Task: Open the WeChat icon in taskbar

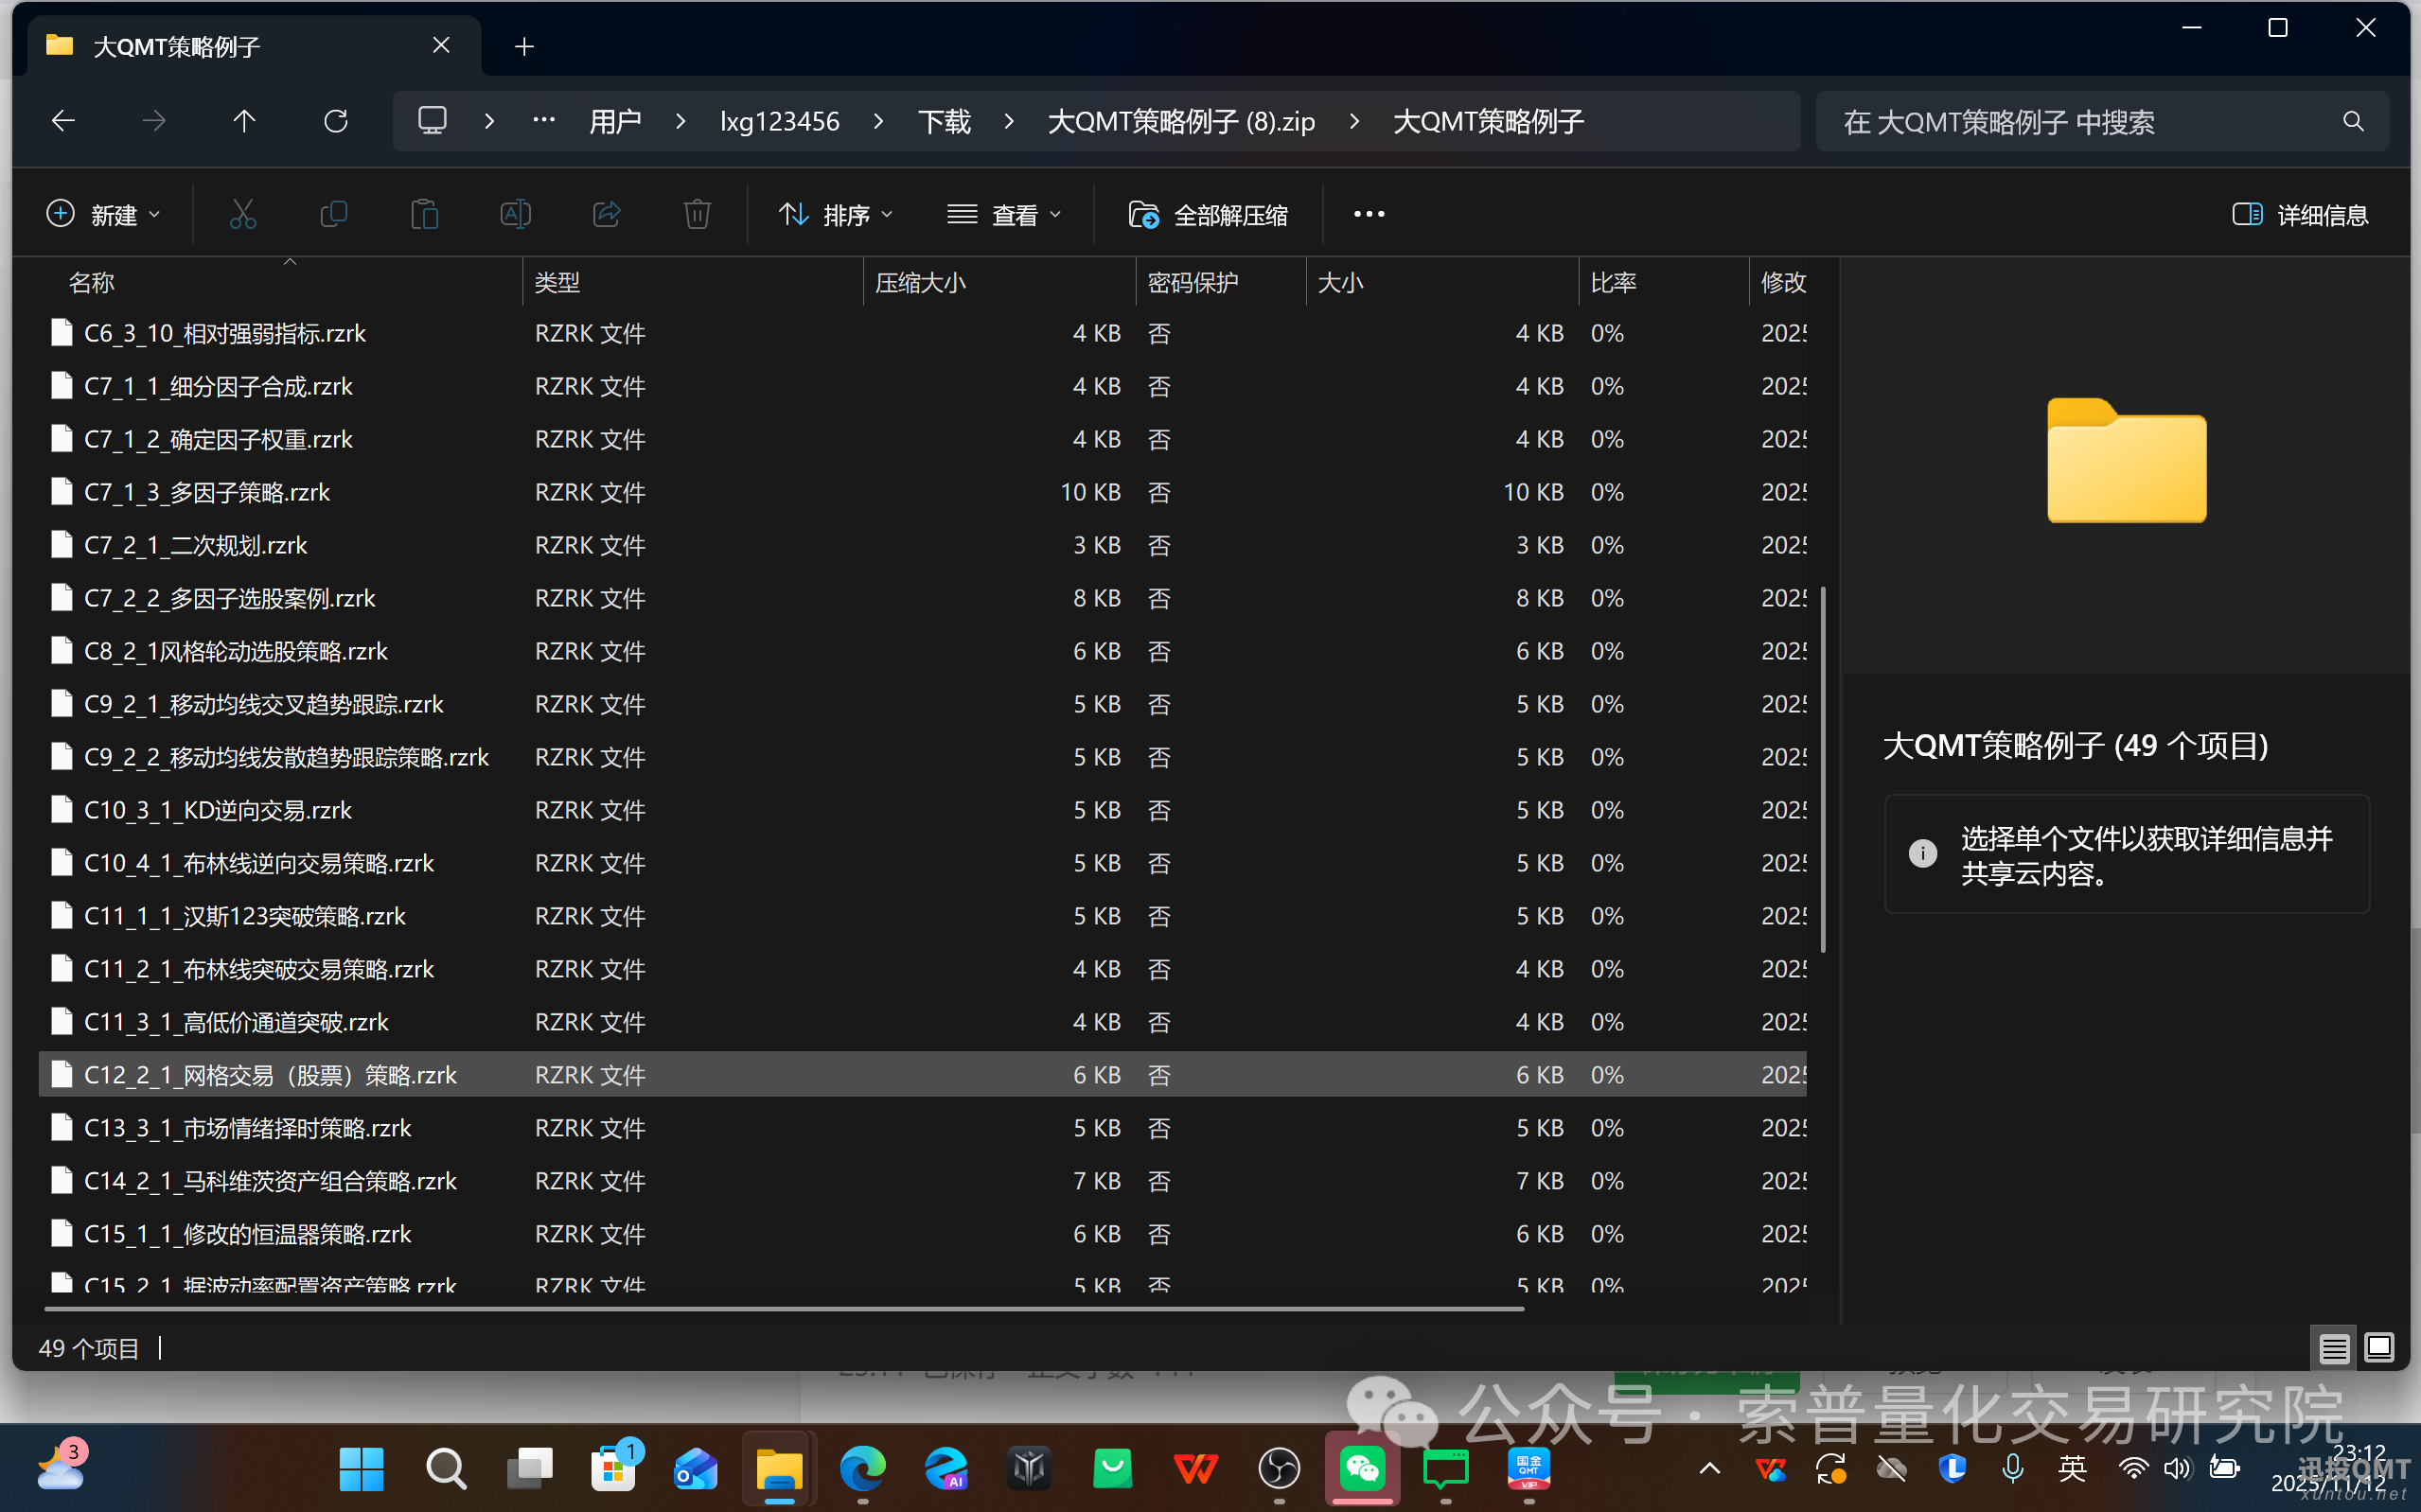Action: 1362,1468
